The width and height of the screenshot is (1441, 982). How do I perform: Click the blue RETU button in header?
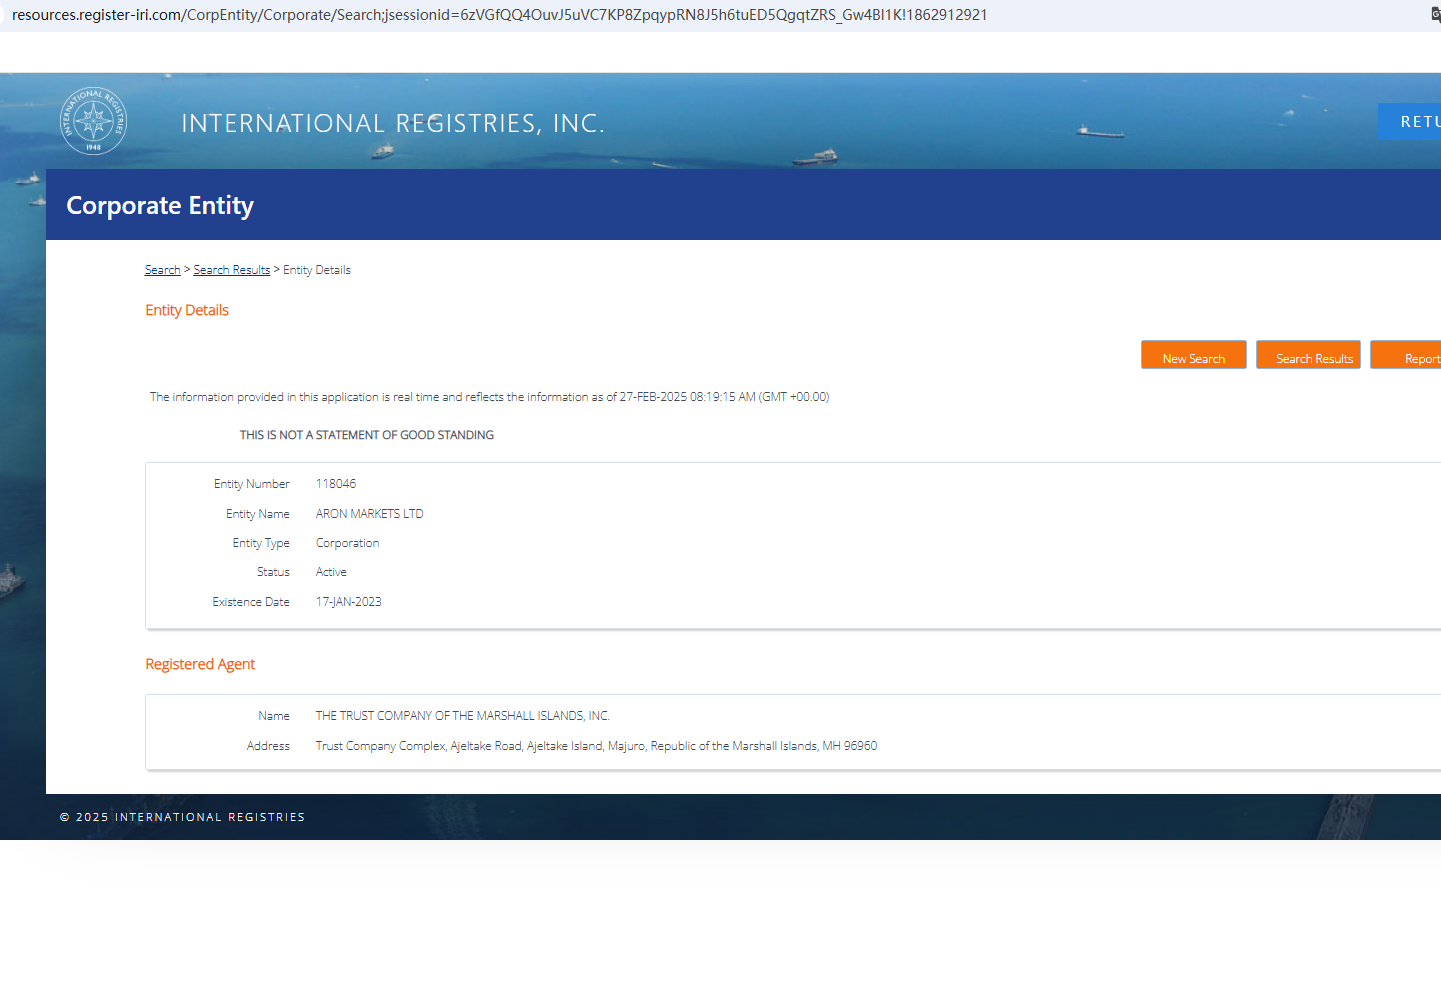click(x=1410, y=122)
